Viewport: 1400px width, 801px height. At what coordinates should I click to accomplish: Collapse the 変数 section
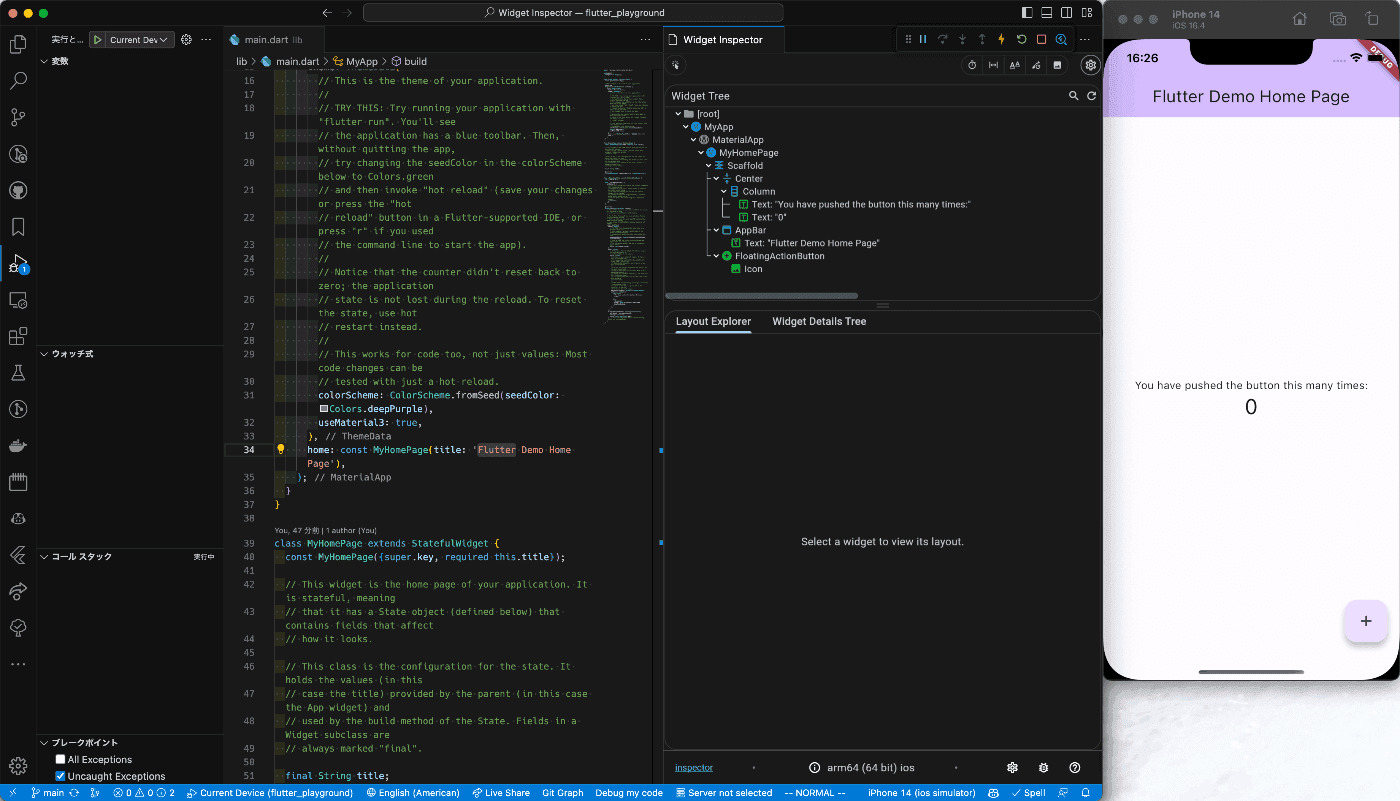point(44,61)
